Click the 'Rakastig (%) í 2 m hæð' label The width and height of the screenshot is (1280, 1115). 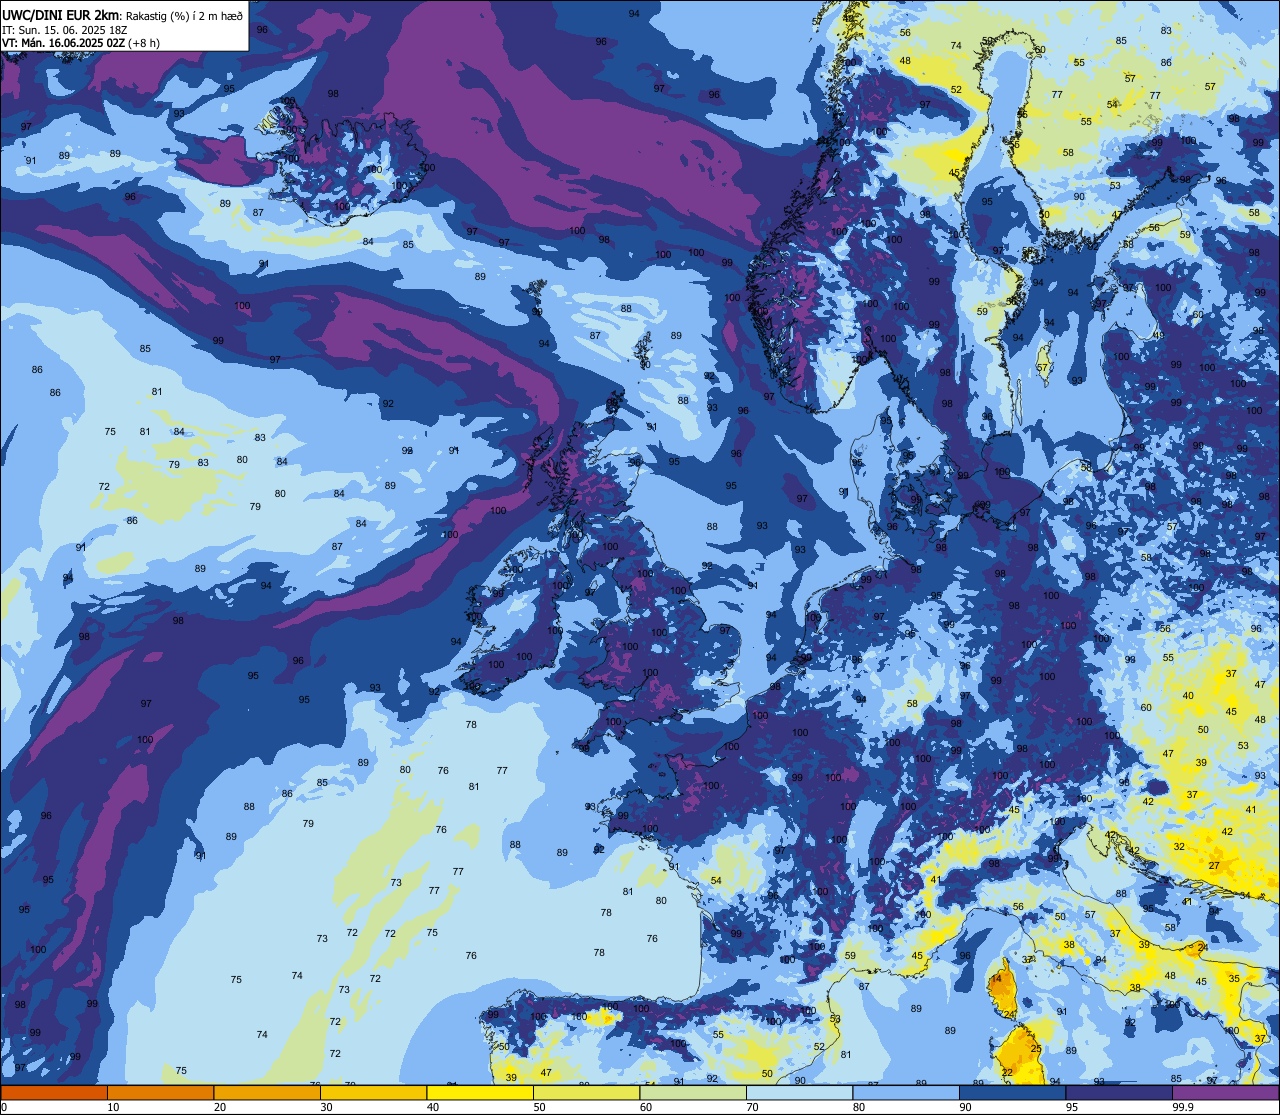click(184, 15)
